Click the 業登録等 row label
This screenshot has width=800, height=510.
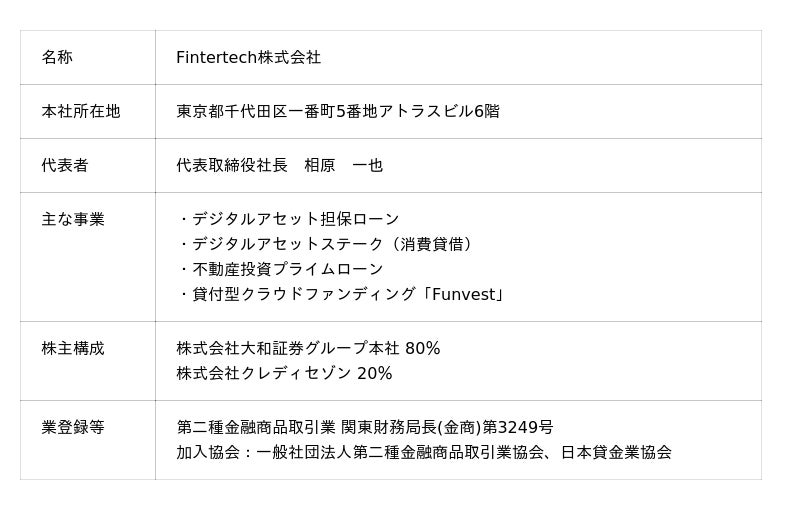(73, 428)
